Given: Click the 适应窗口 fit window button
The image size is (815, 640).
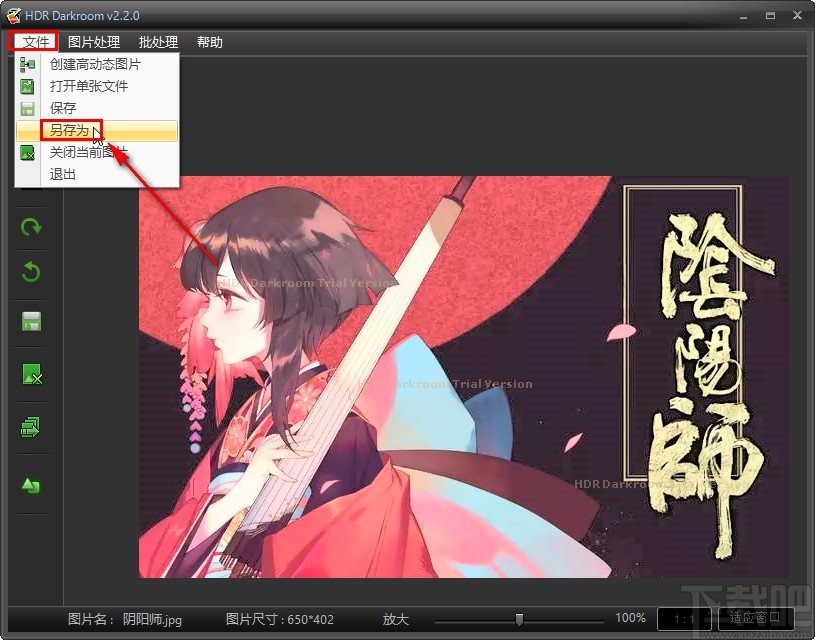Looking at the screenshot, I should [756, 619].
